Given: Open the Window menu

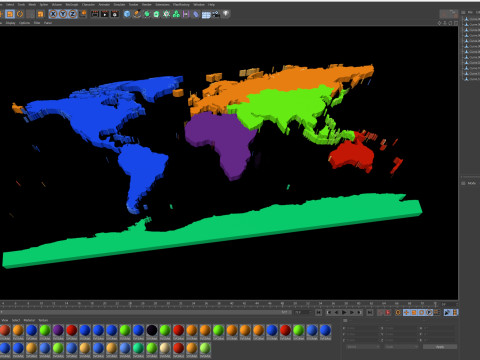Looking at the screenshot, I should [199, 5].
